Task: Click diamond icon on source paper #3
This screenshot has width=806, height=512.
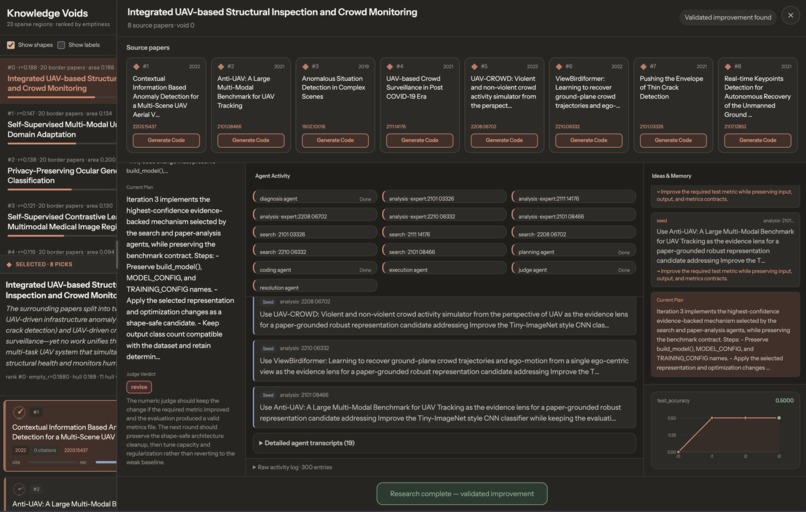Action: pyautogui.click(x=305, y=67)
